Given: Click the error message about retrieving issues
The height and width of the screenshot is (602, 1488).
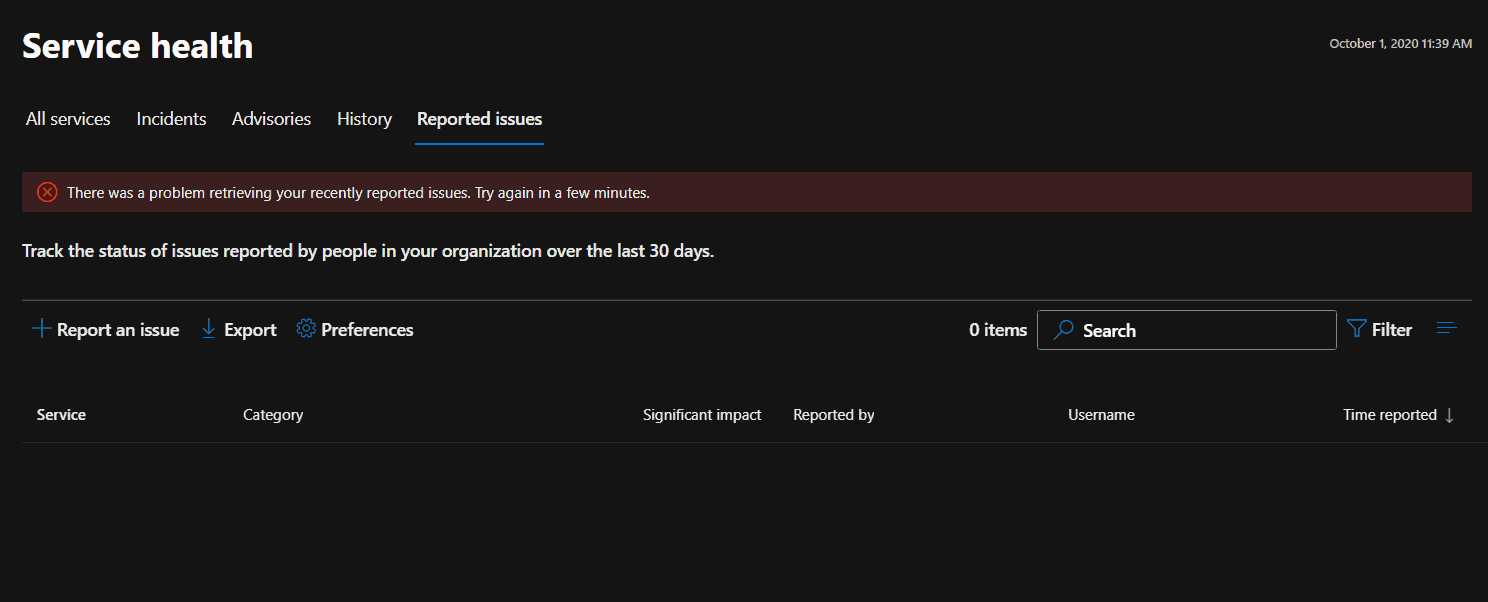Looking at the screenshot, I should click(358, 192).
